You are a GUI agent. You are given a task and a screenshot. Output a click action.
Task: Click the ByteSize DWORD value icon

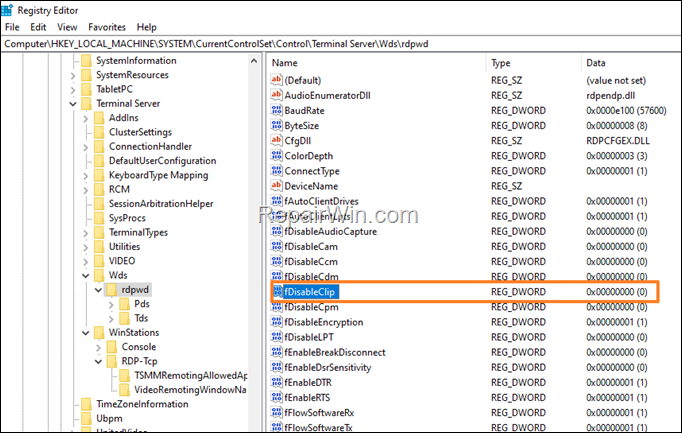[x=276, y=125]
